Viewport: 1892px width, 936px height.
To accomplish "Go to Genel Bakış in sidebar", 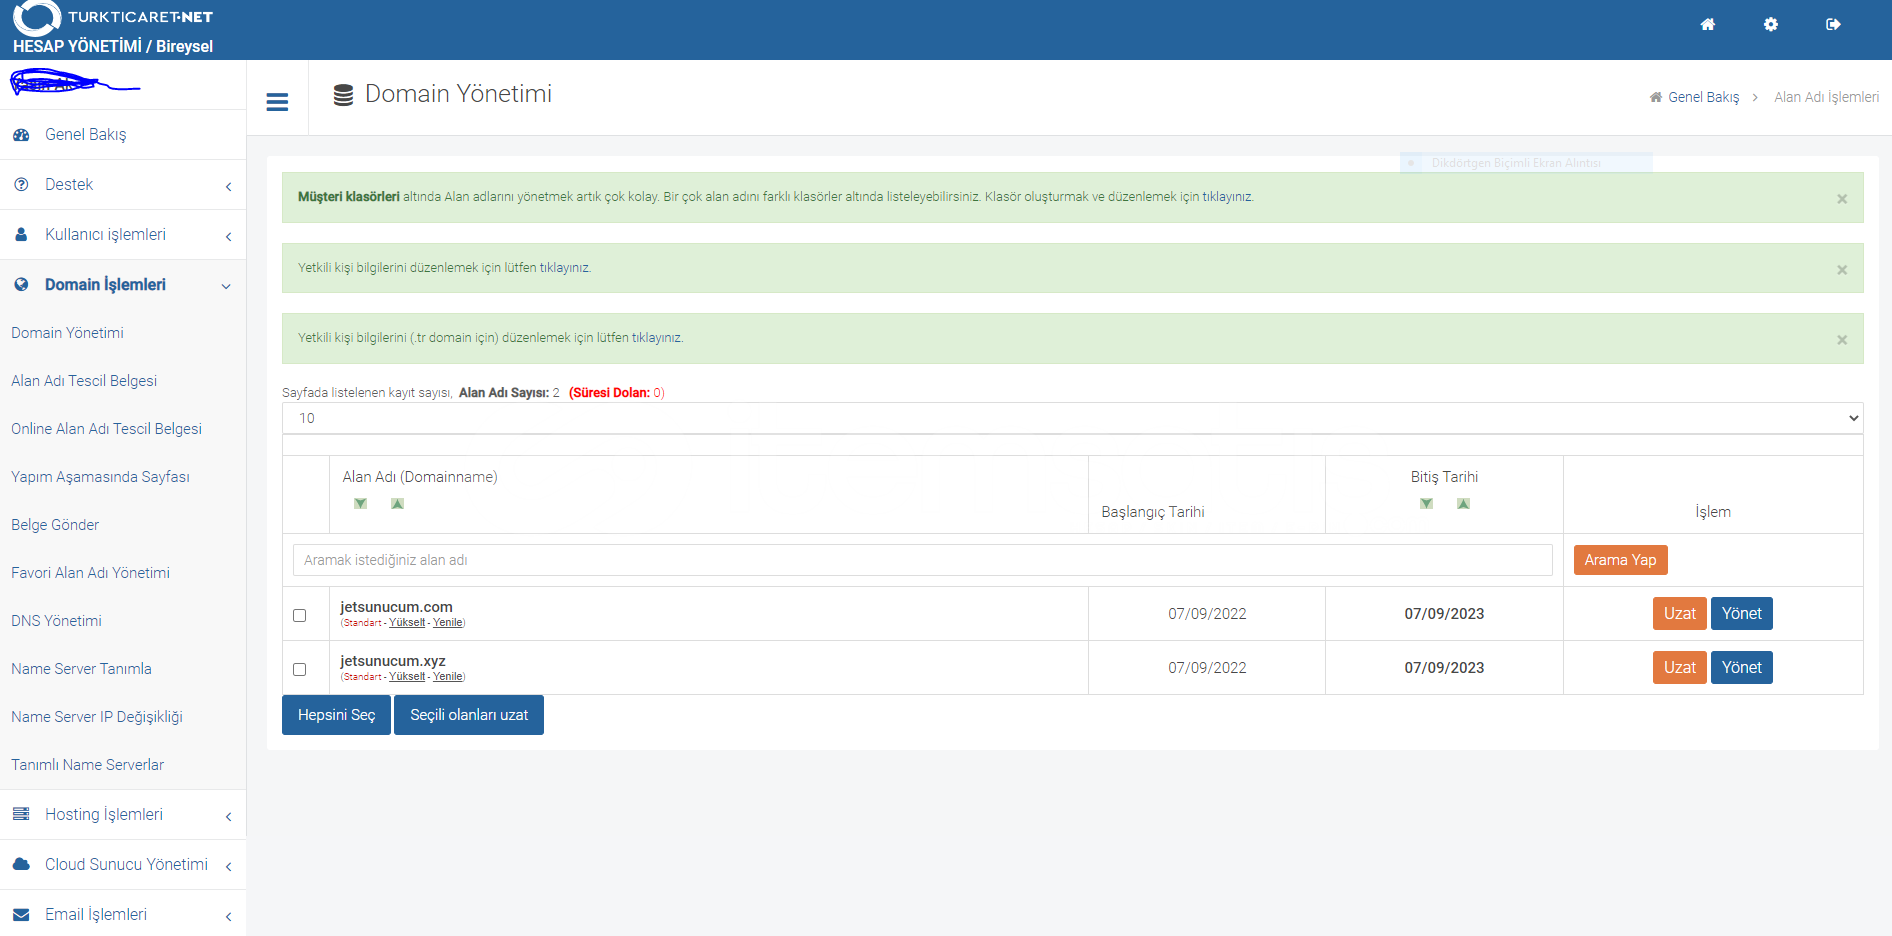I will click(85, 135).
